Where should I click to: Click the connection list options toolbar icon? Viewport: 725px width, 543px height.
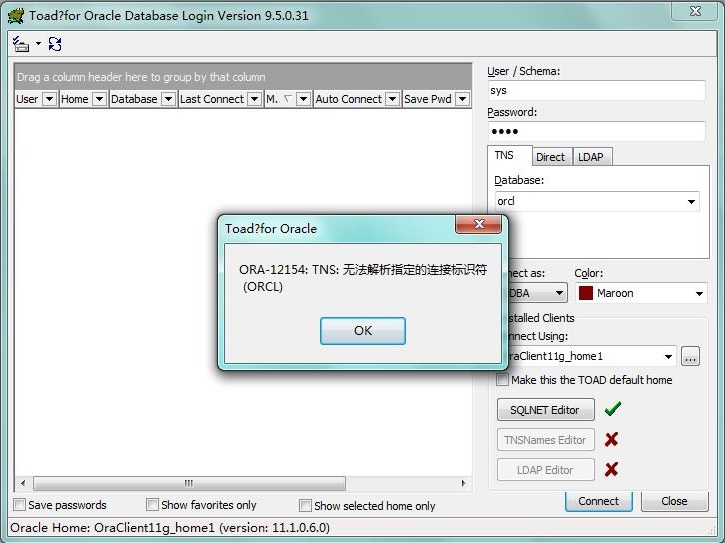point(21,44)
